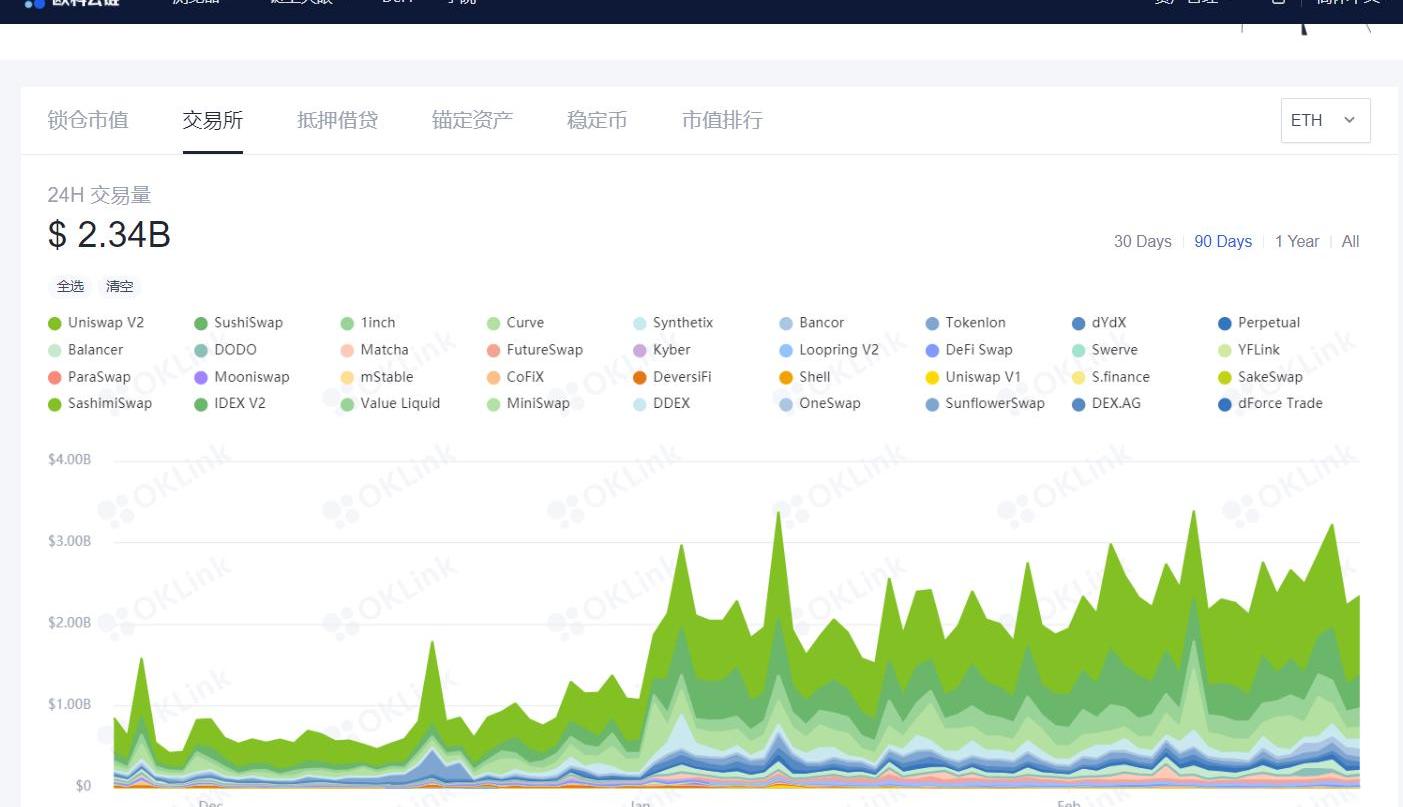Open the 抵押借贷 tab
1403x807 pixels.
(337, 120)
